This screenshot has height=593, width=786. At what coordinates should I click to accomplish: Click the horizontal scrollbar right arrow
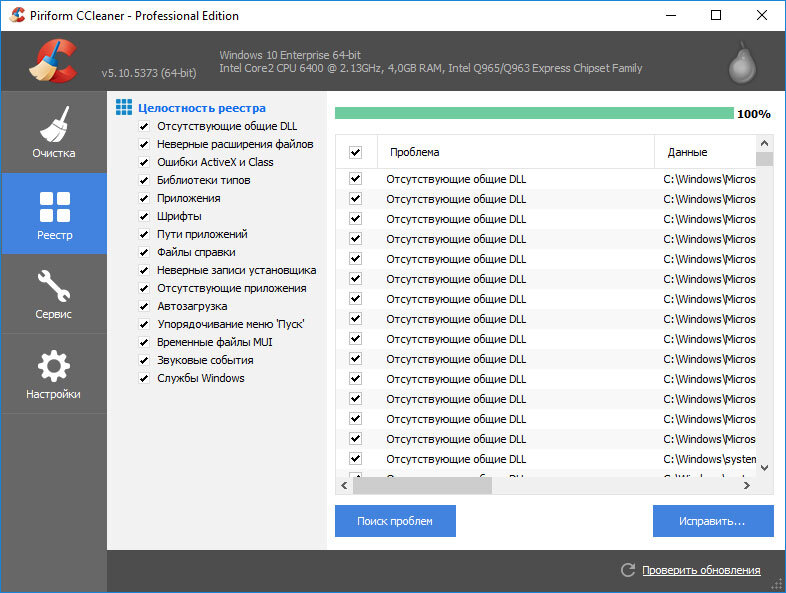(747, 485)
